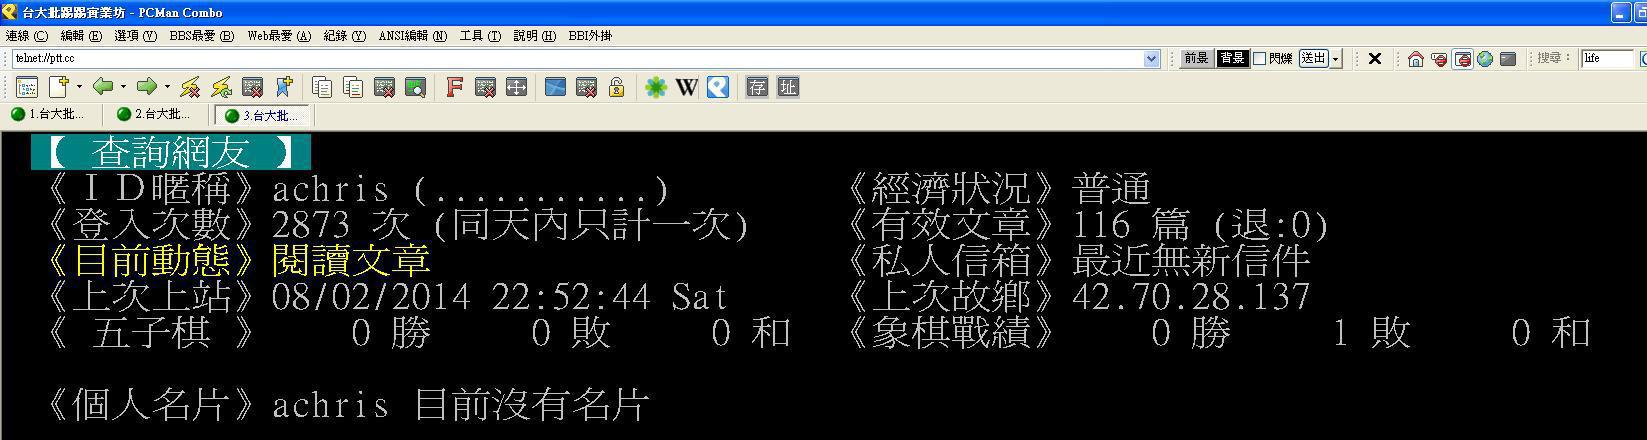Click the blue Q search icon

point(717,87)
